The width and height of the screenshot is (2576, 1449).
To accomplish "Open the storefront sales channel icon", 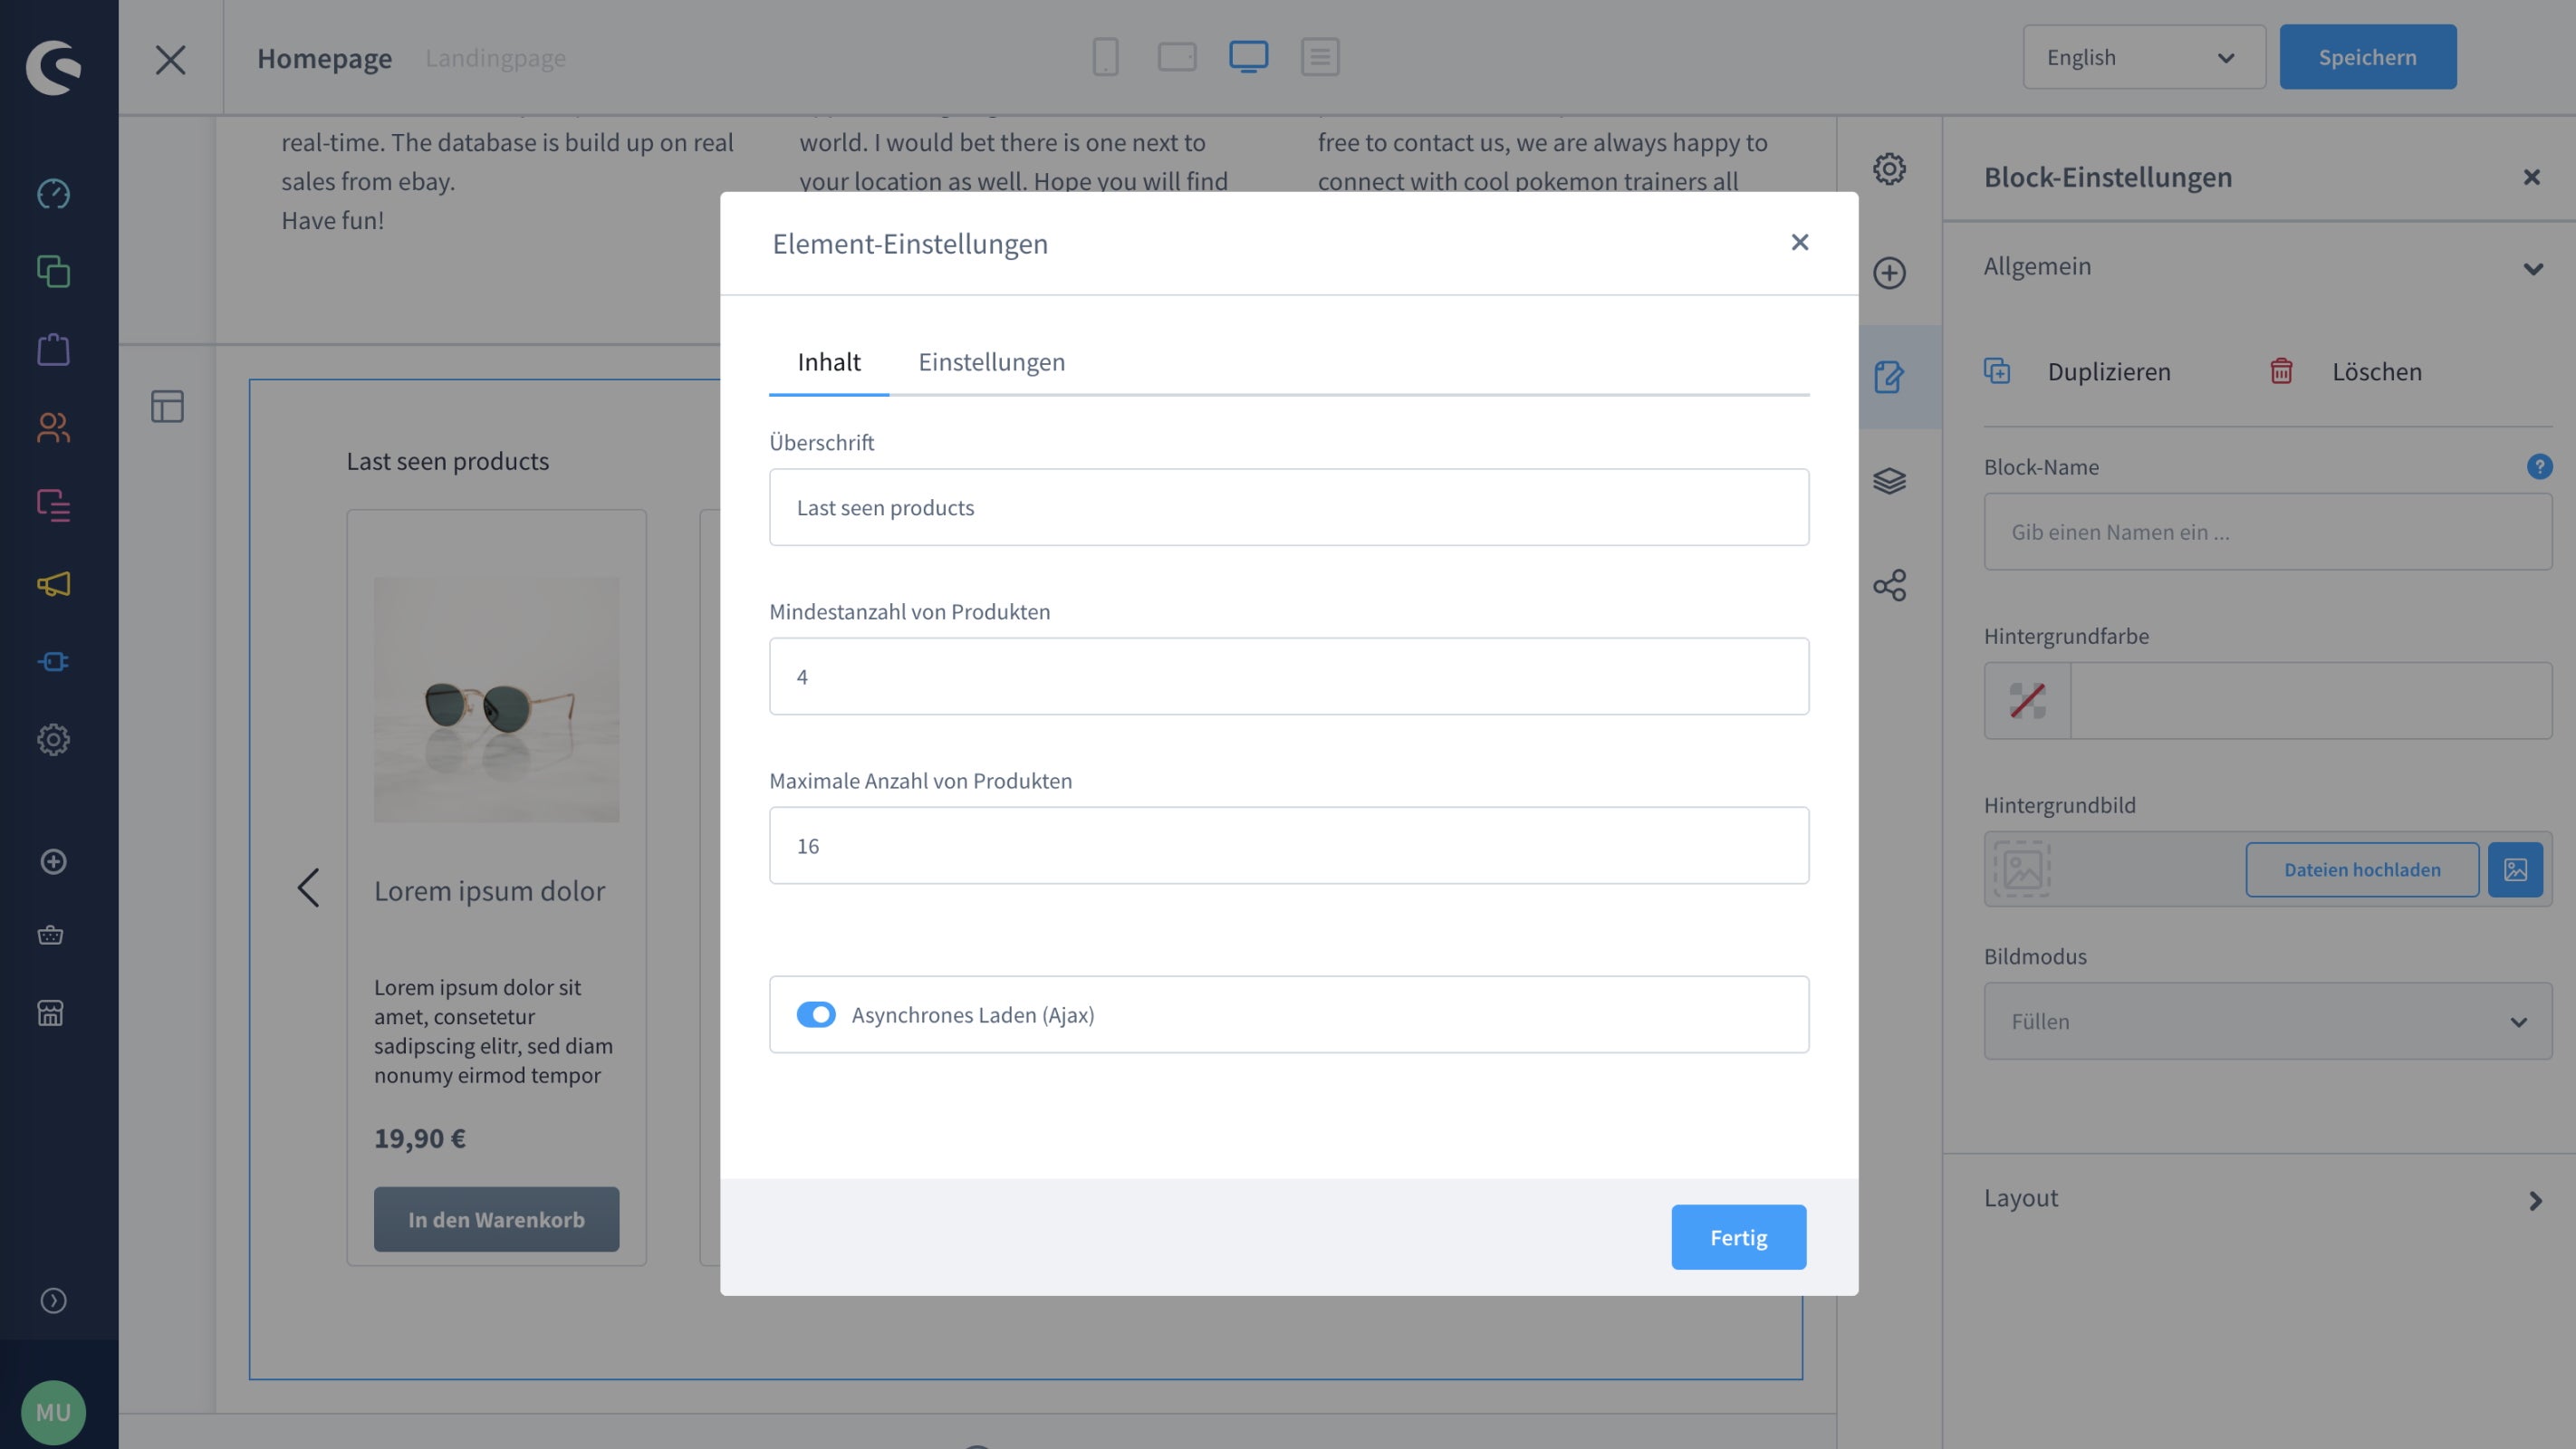I will coord(50,1013).
